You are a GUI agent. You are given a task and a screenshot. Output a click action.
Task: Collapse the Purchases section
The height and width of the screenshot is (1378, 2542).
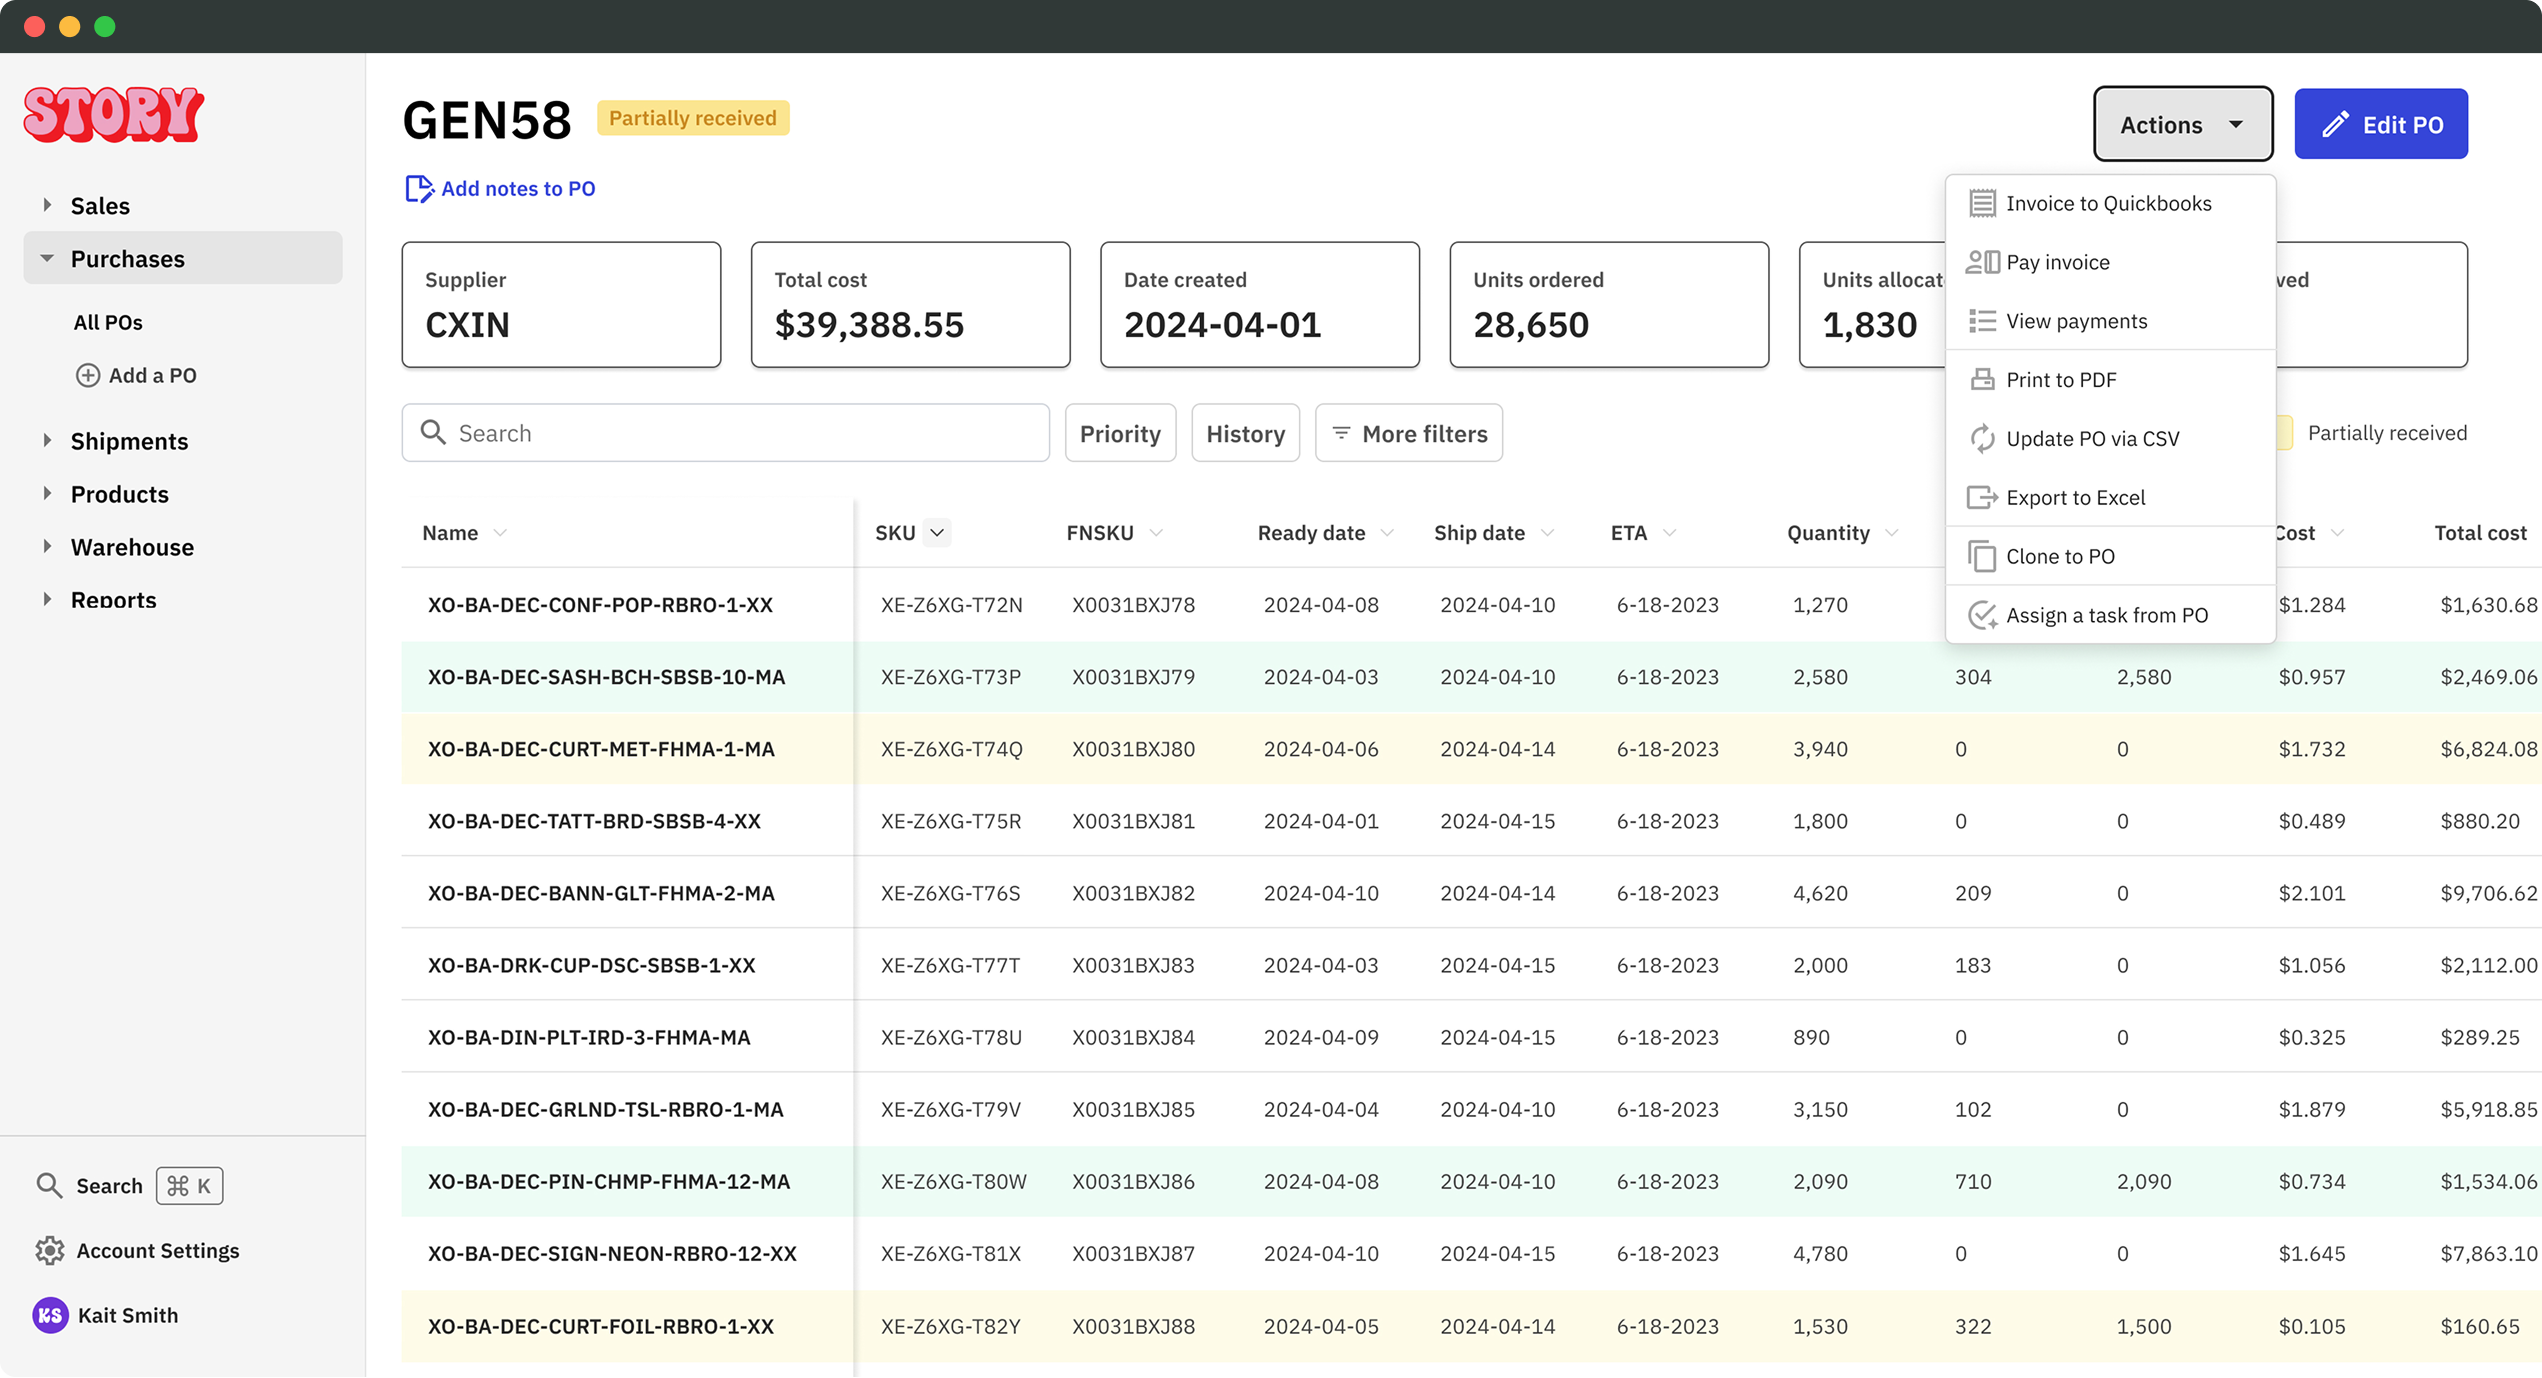point(47,258)
